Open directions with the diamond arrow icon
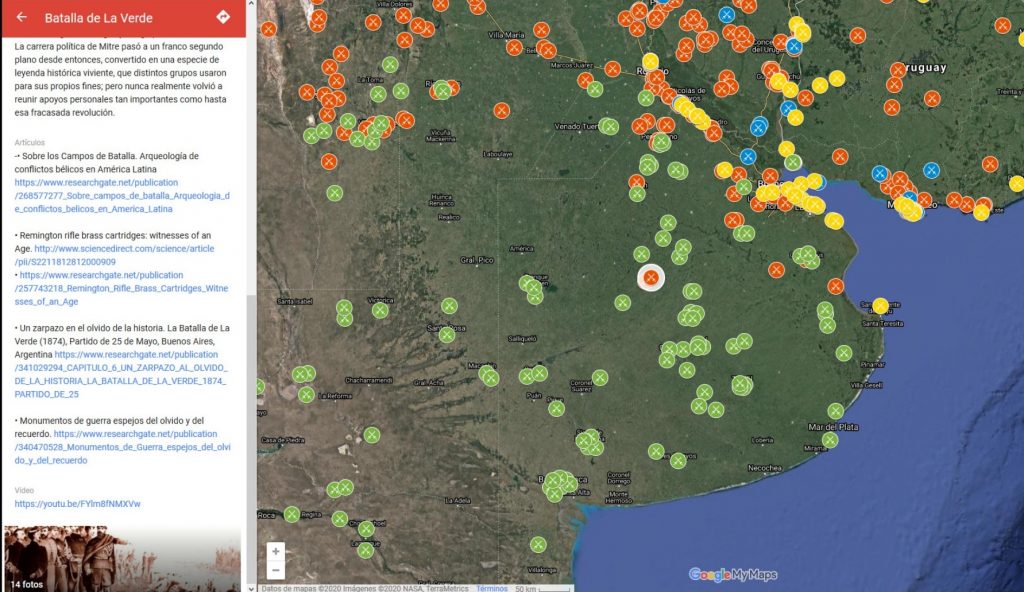The image size is (1024, 592). tap(223, 17)
